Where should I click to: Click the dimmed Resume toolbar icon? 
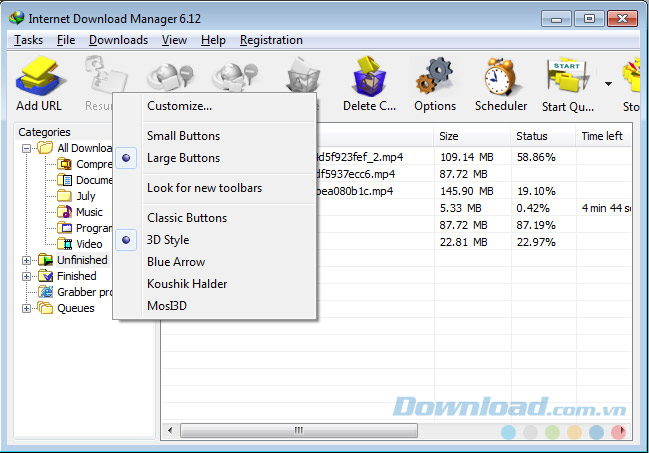pos(105,77)
